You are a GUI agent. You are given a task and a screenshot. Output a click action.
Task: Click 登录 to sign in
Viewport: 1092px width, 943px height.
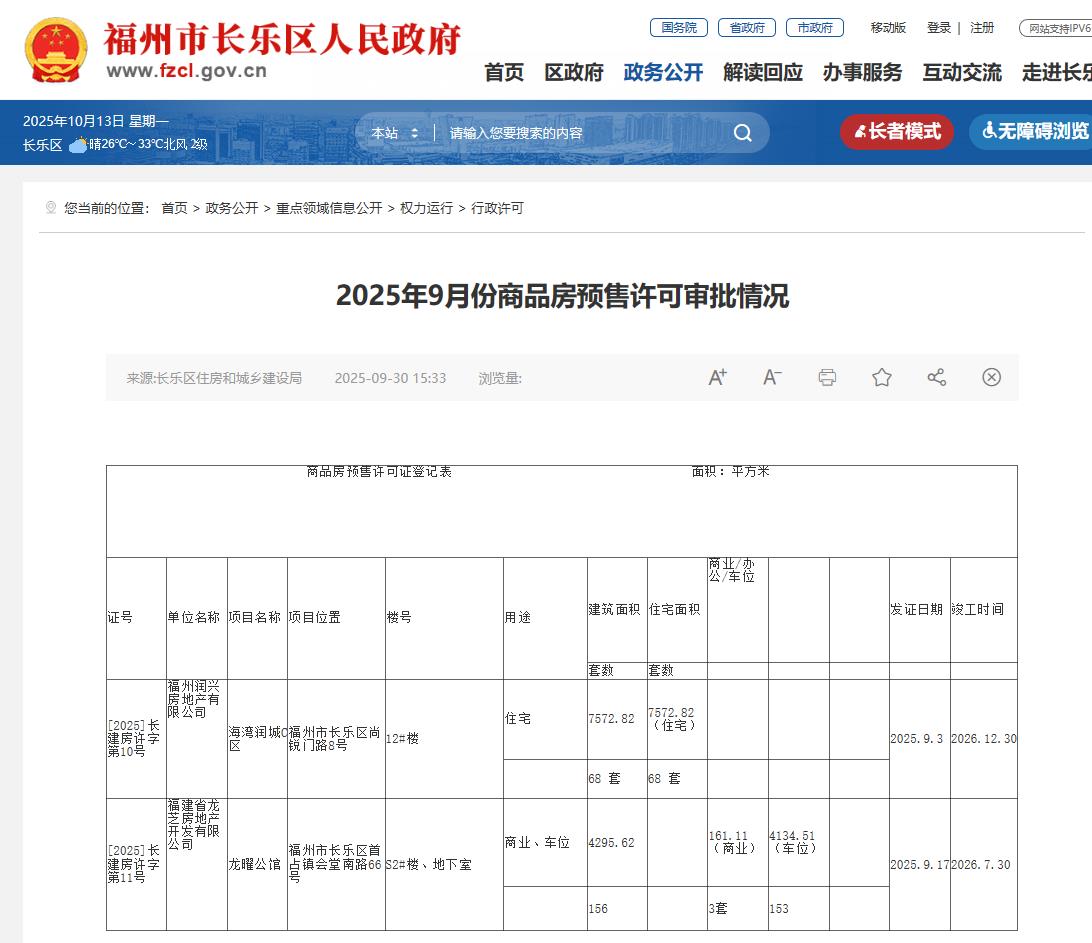click(938, 28)
